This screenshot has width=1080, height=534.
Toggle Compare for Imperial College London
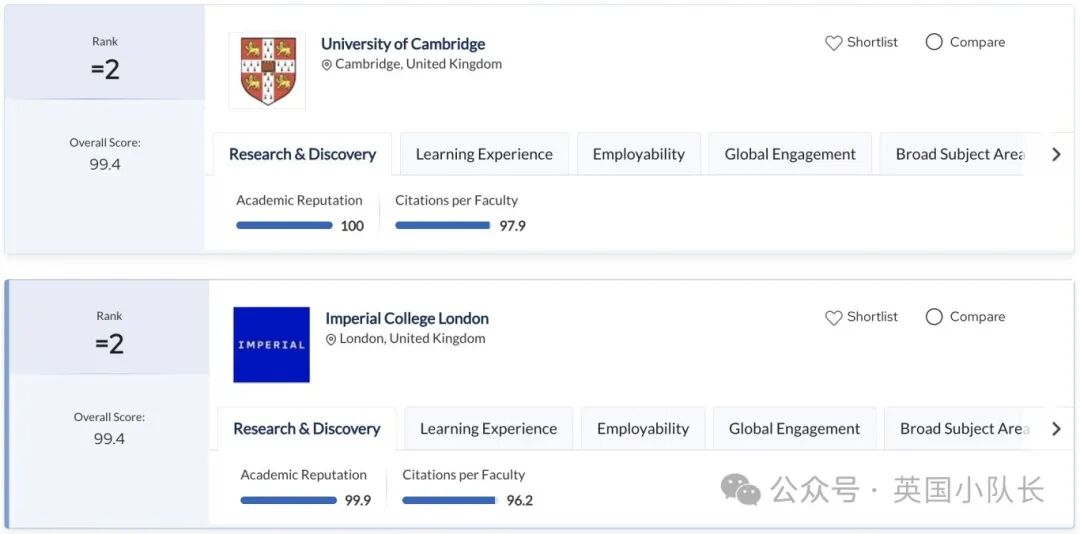[934, 317]
